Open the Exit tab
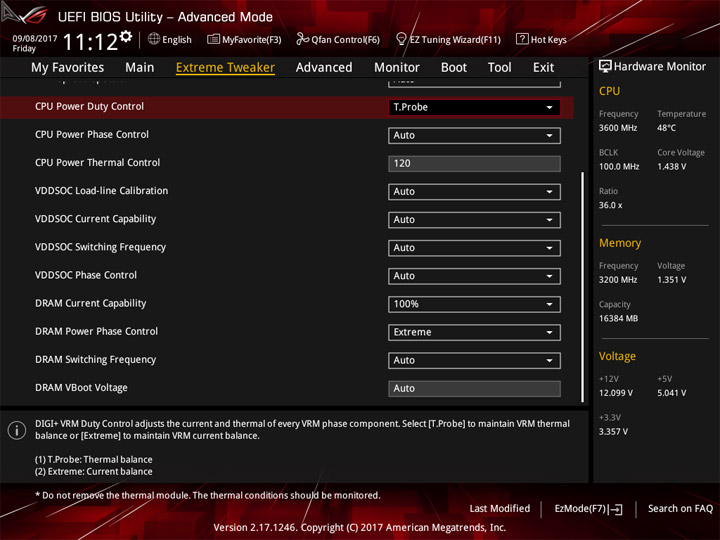Viewport: 720px width, 540px height. click(x=543, y=68)
